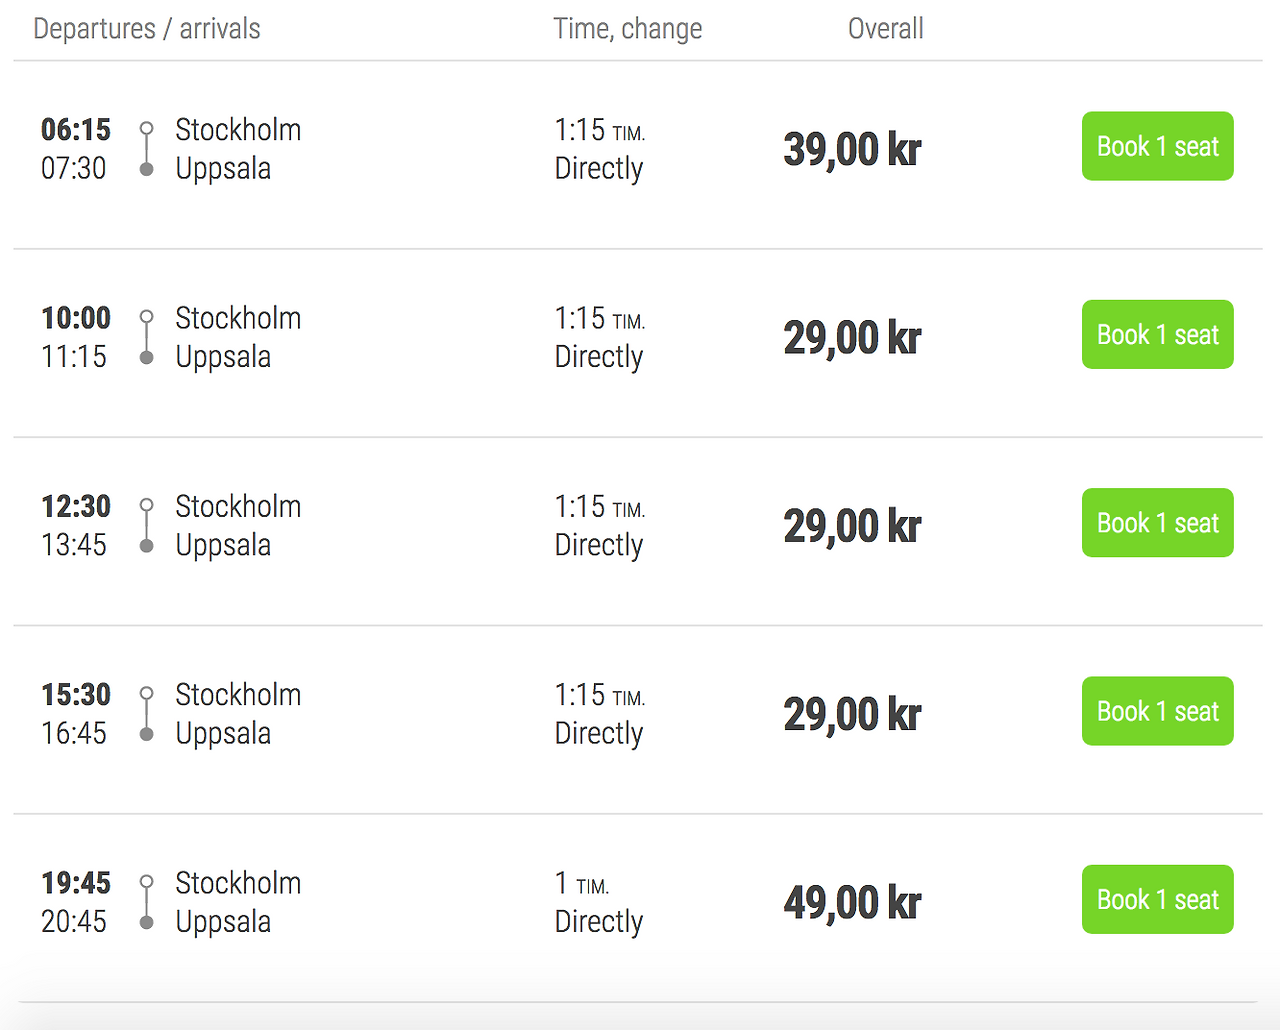Viewport: 1280px width, 1030px height.
Task: Click the Departures / arrivals column header
Action: click(147, 29)
